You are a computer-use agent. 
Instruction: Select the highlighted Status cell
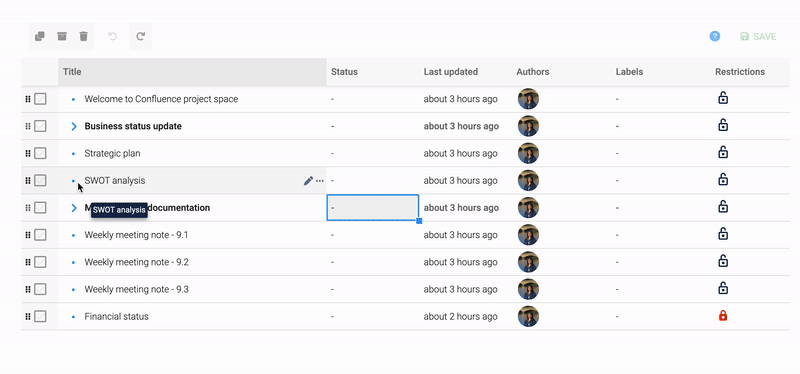coord(373,208)
